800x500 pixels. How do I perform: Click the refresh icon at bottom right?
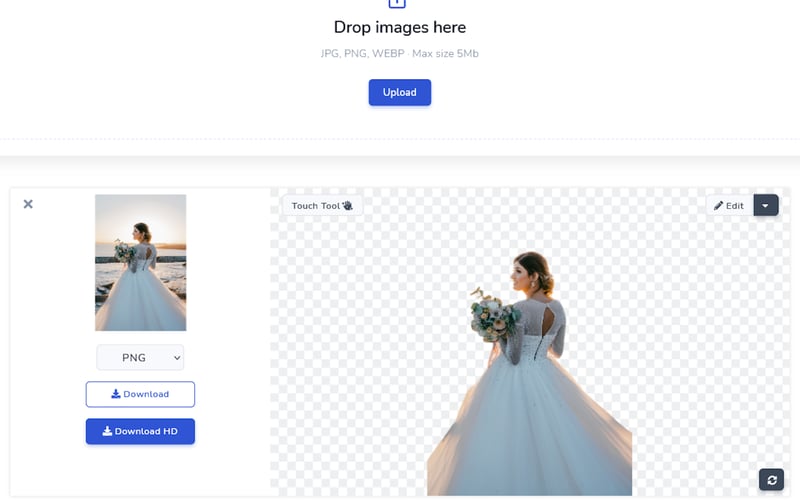(x=771, y=480)
